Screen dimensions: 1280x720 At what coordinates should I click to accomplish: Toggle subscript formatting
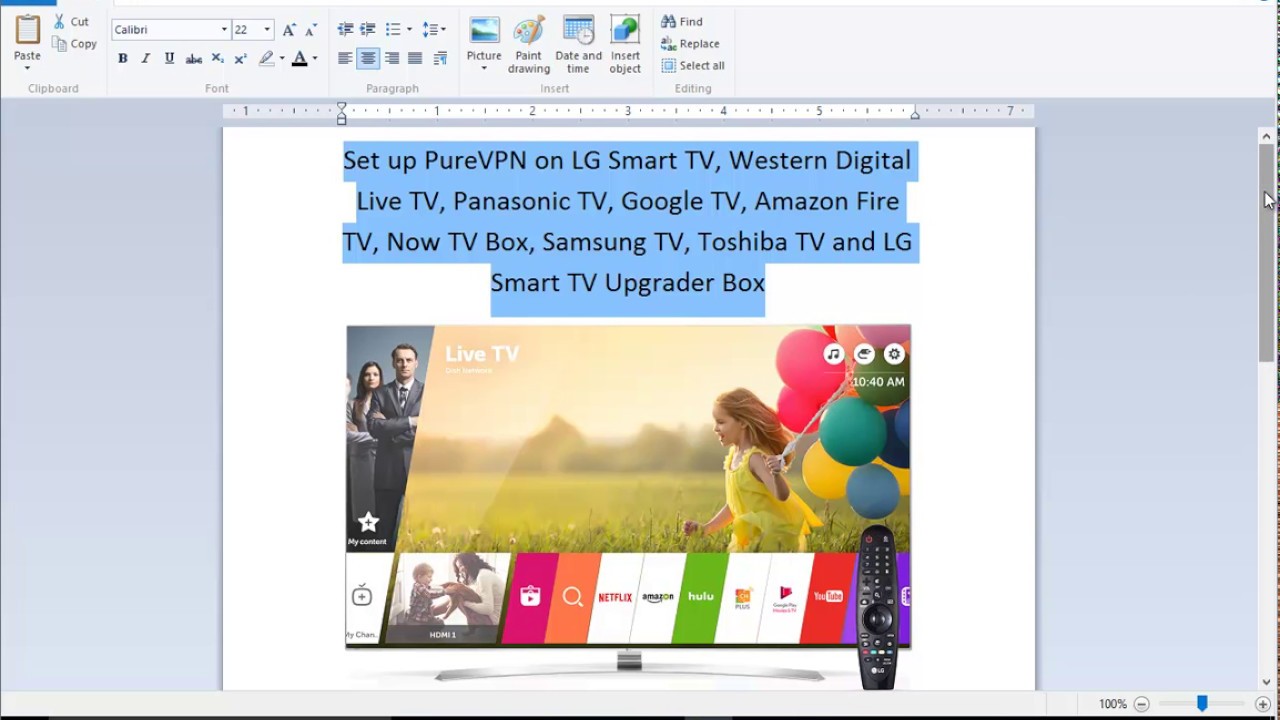(217, 59)
